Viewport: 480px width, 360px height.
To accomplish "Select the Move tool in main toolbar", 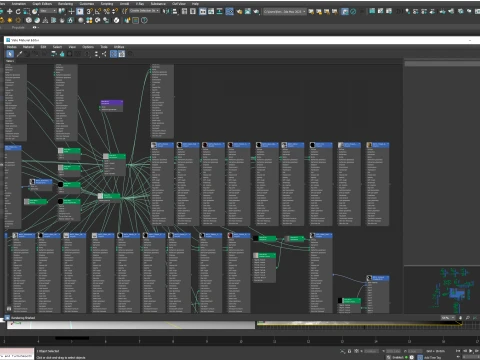I will click(10, 11).
